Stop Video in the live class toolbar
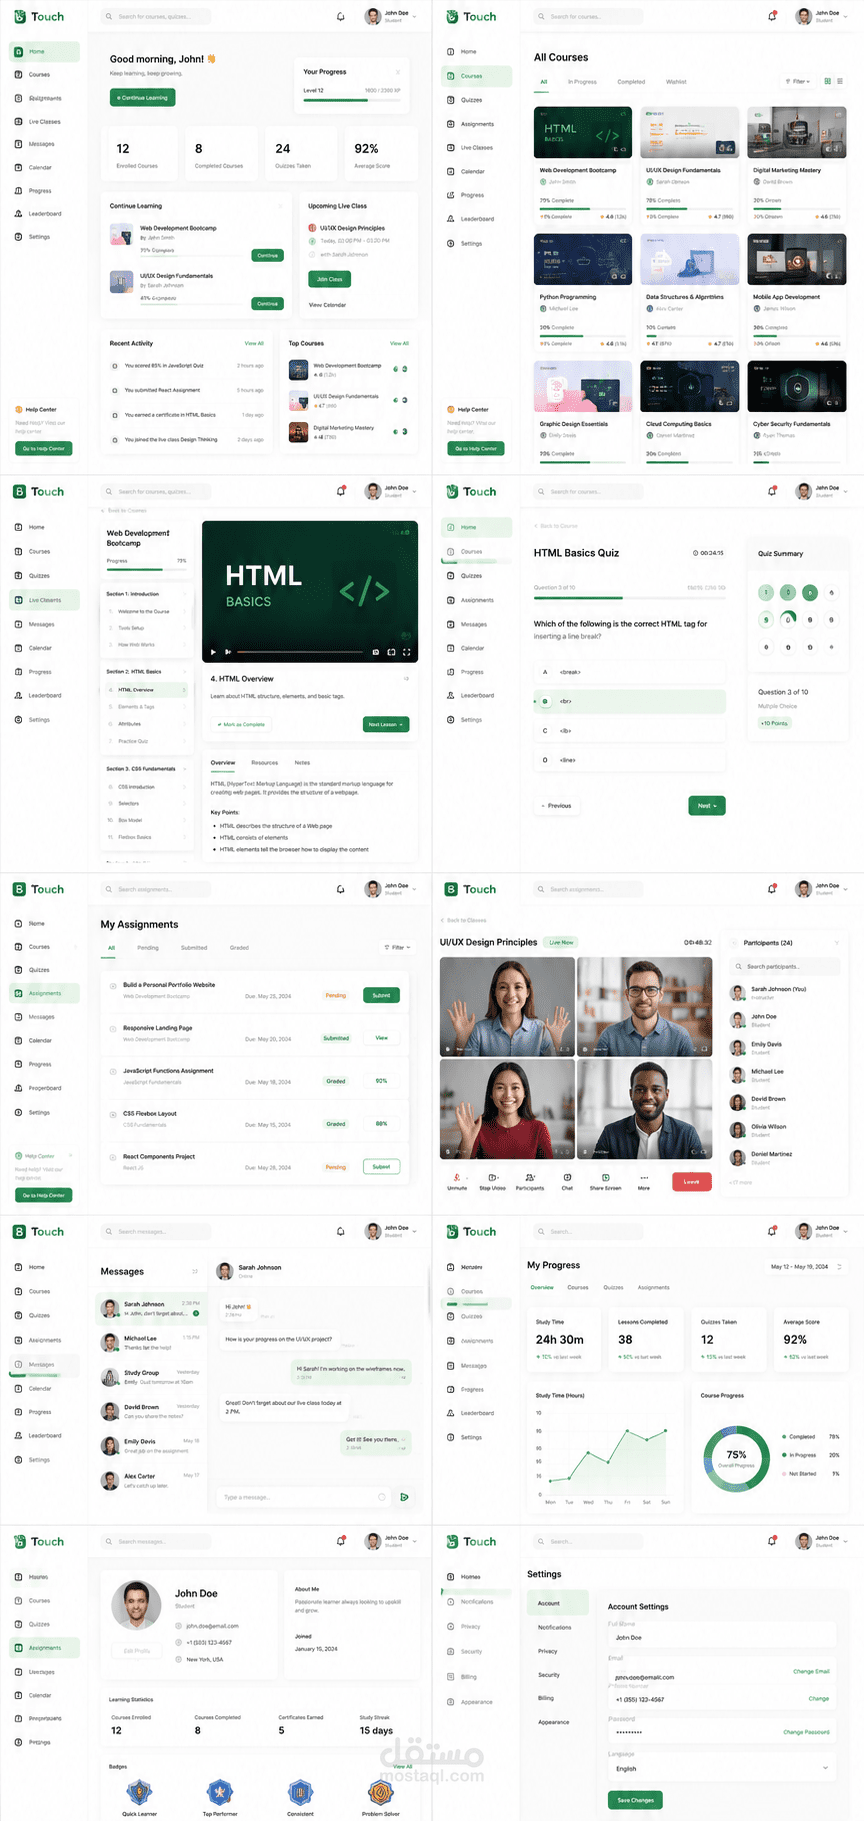The height and width of the screenshot is (1821, 864). [x=492, y=1181]
